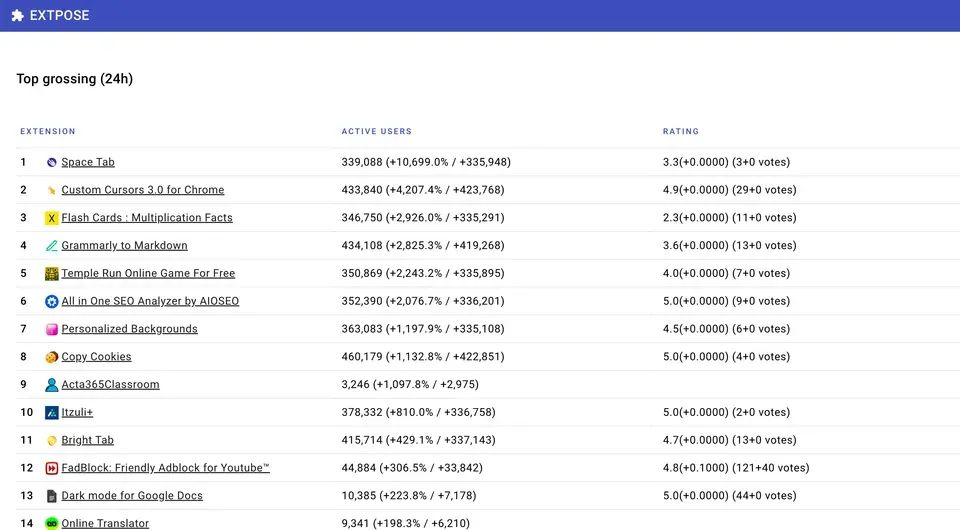The height and width of the screenshot is (530, 960).
Task: Sort by the Active Users column header
Action: [x=376, y=132]
